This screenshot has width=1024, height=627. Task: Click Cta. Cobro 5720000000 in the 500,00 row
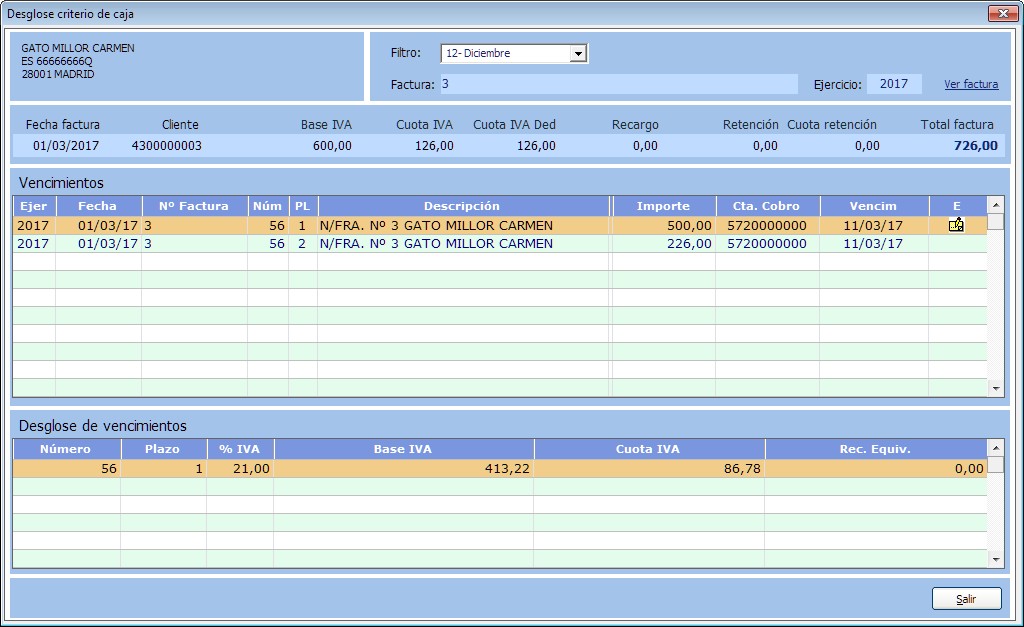pos(767,226)
